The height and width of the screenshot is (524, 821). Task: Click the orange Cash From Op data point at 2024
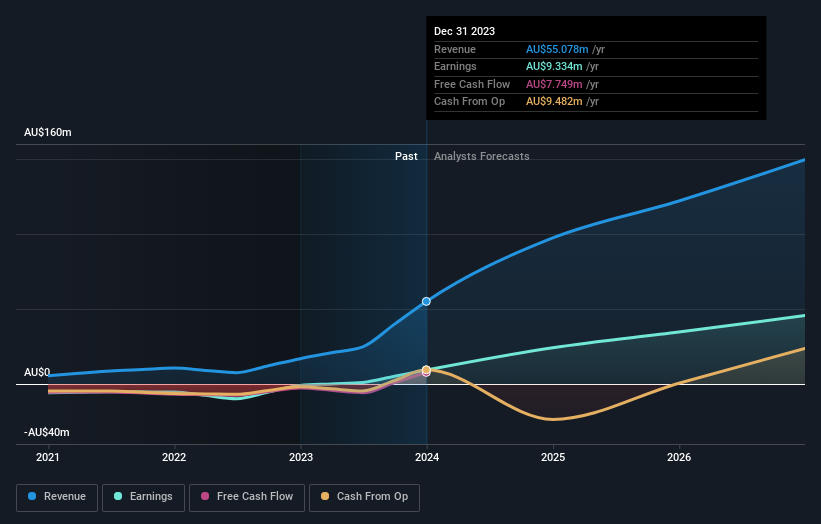tap(426, 370)
